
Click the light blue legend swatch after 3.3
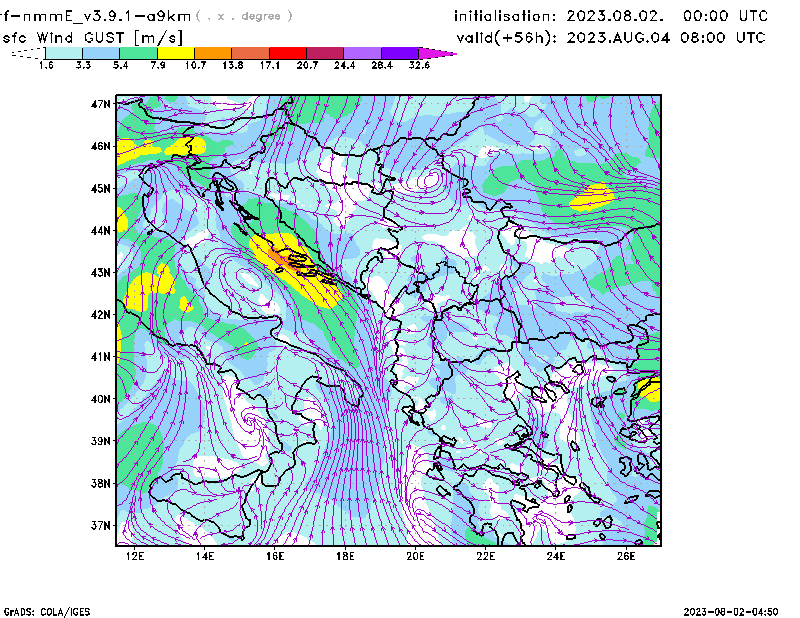tap(101, 53)
